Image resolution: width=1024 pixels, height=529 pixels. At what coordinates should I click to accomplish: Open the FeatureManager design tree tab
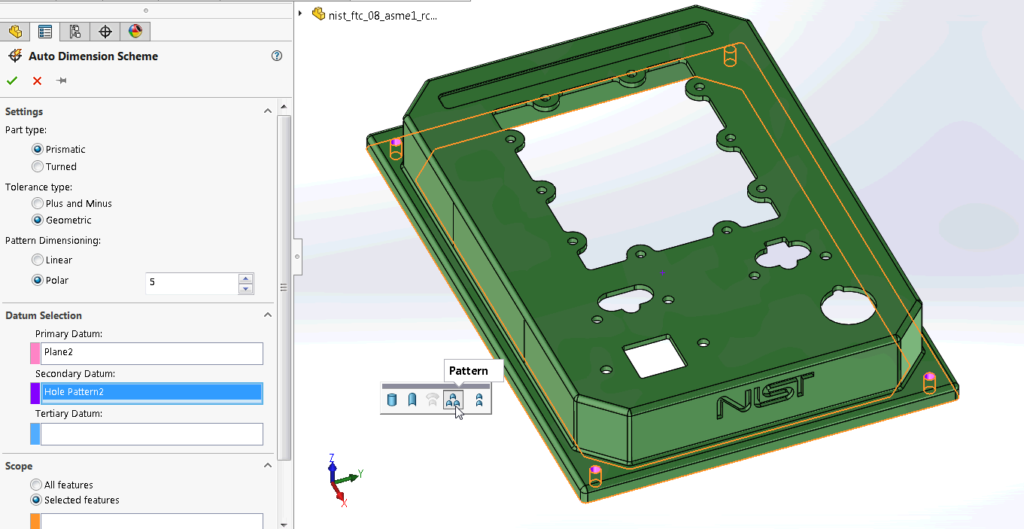(15, 31)
